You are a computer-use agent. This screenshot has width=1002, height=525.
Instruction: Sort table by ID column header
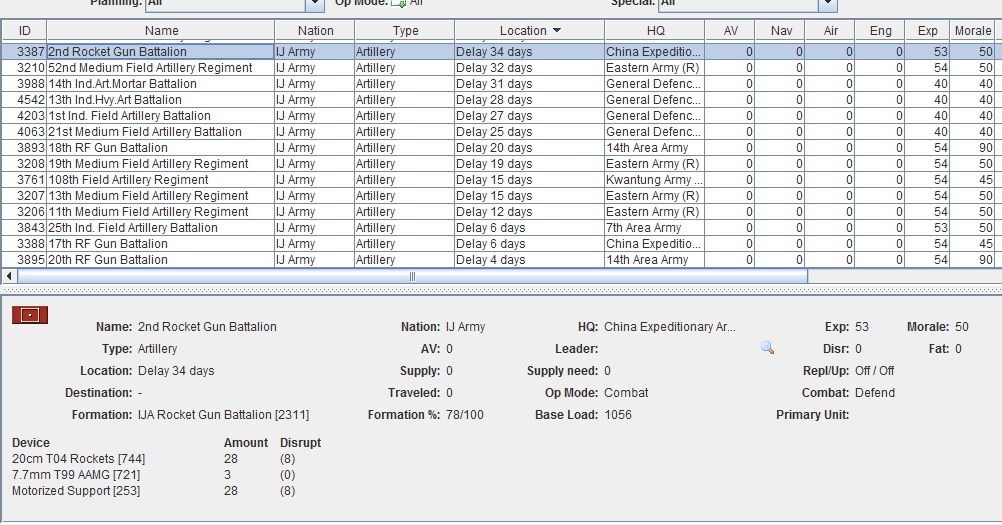24,31
